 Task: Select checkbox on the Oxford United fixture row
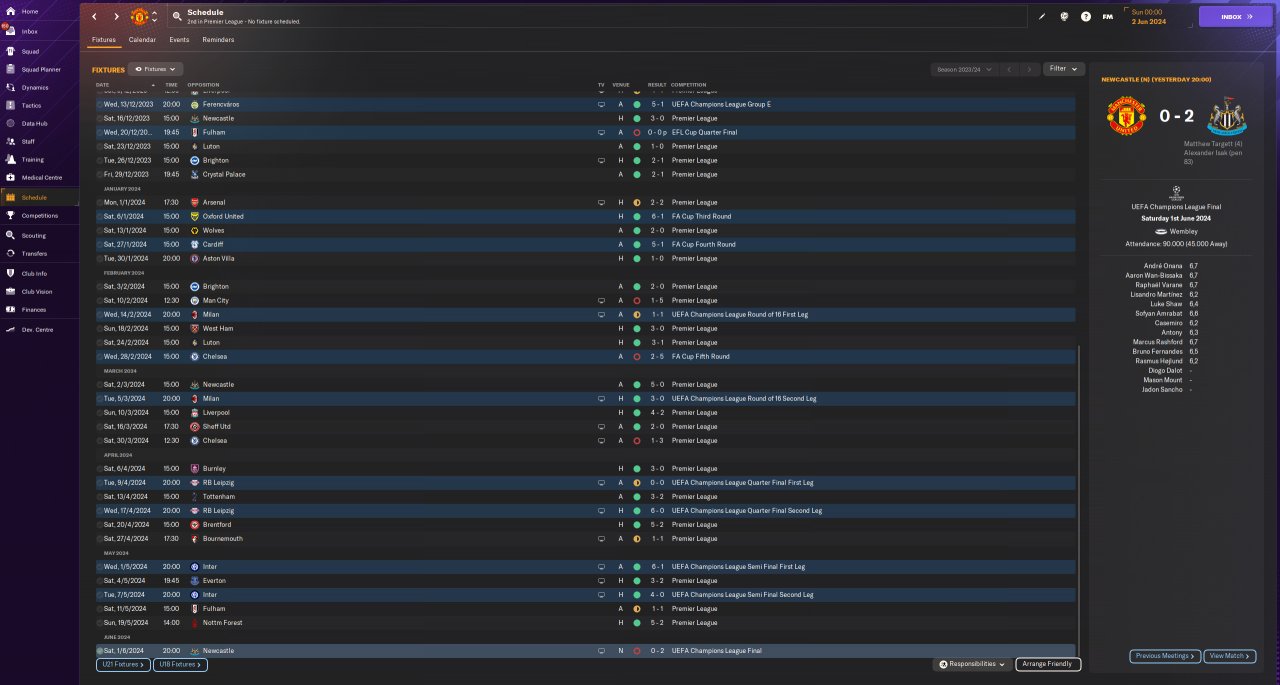100,216
